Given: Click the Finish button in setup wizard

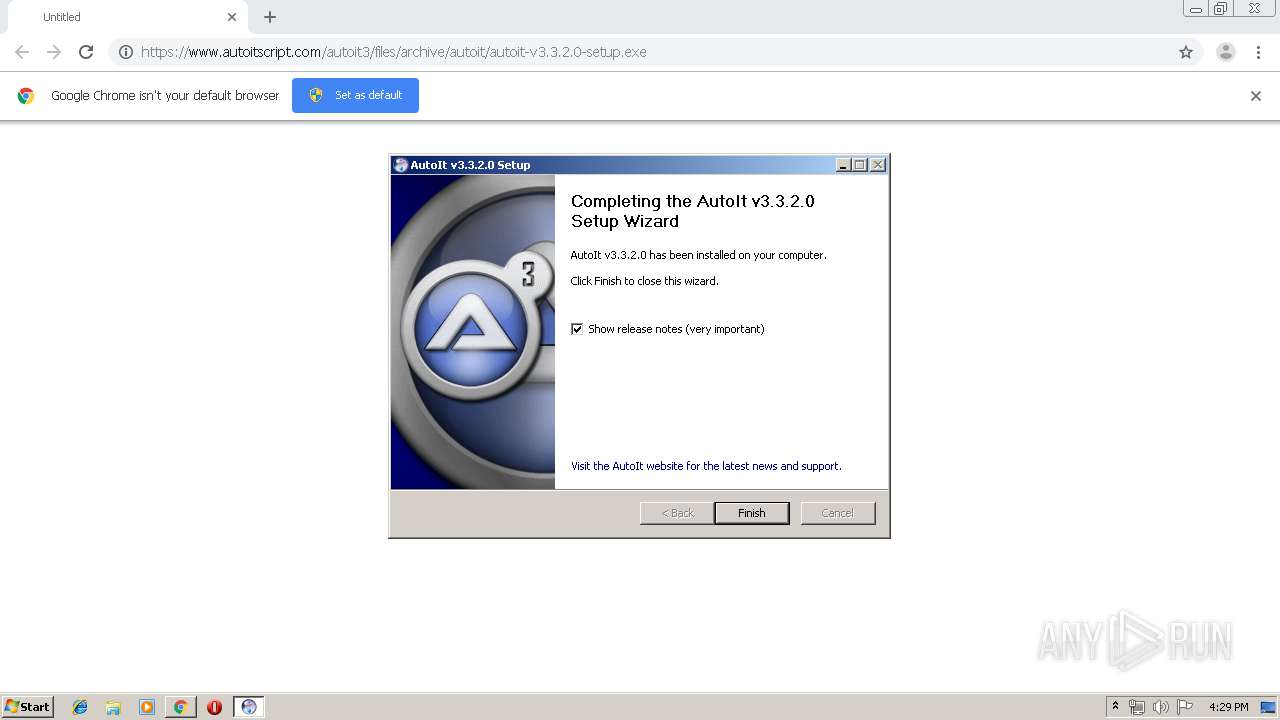Looking at the screenshot, I should (x=752, y=513).
